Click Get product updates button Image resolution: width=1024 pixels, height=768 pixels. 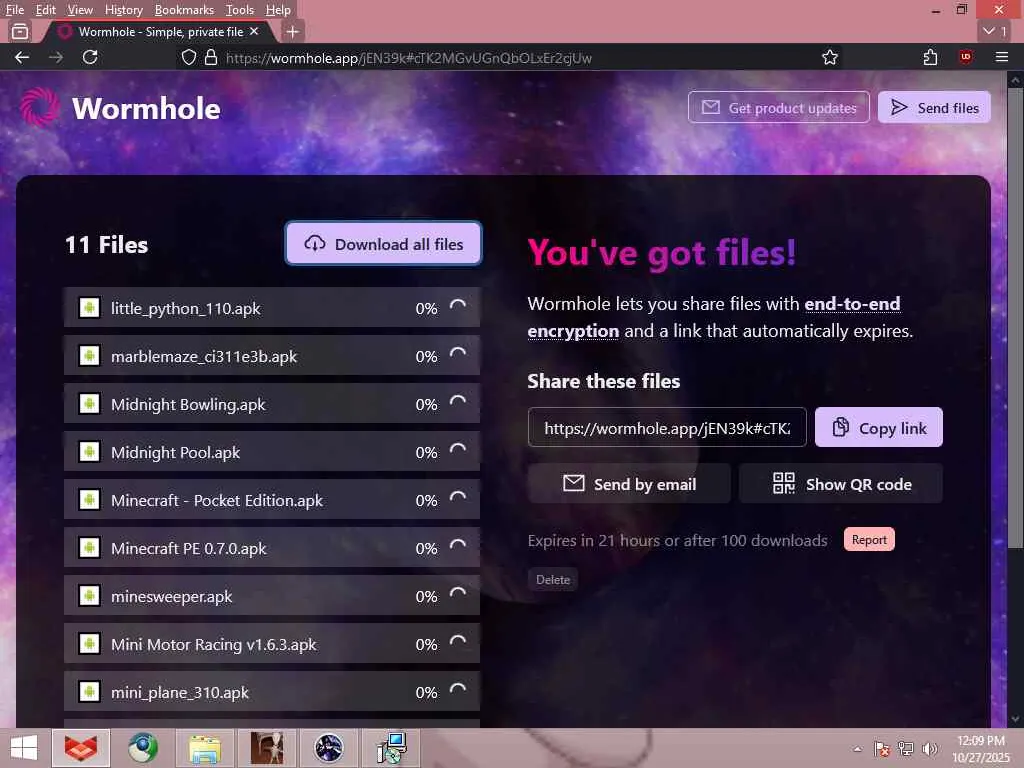[x=778, y=108]
